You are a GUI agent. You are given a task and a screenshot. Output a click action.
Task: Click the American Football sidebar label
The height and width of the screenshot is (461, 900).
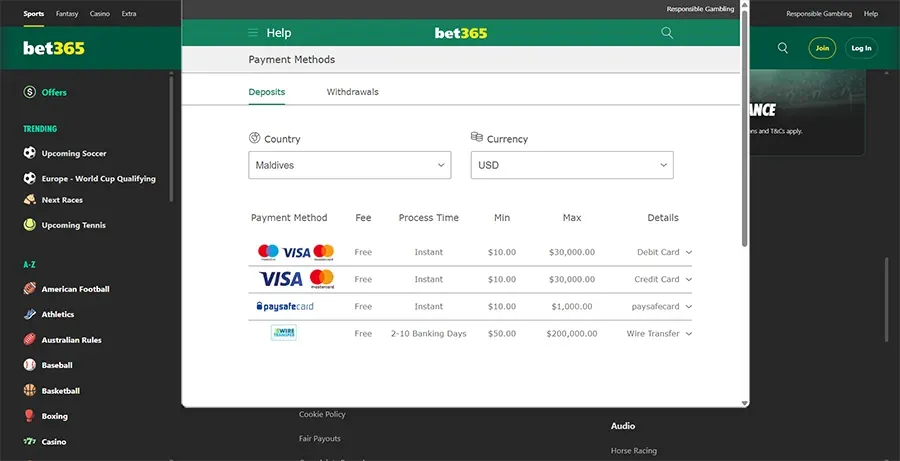pyautogui.click(x=75, y=289)
